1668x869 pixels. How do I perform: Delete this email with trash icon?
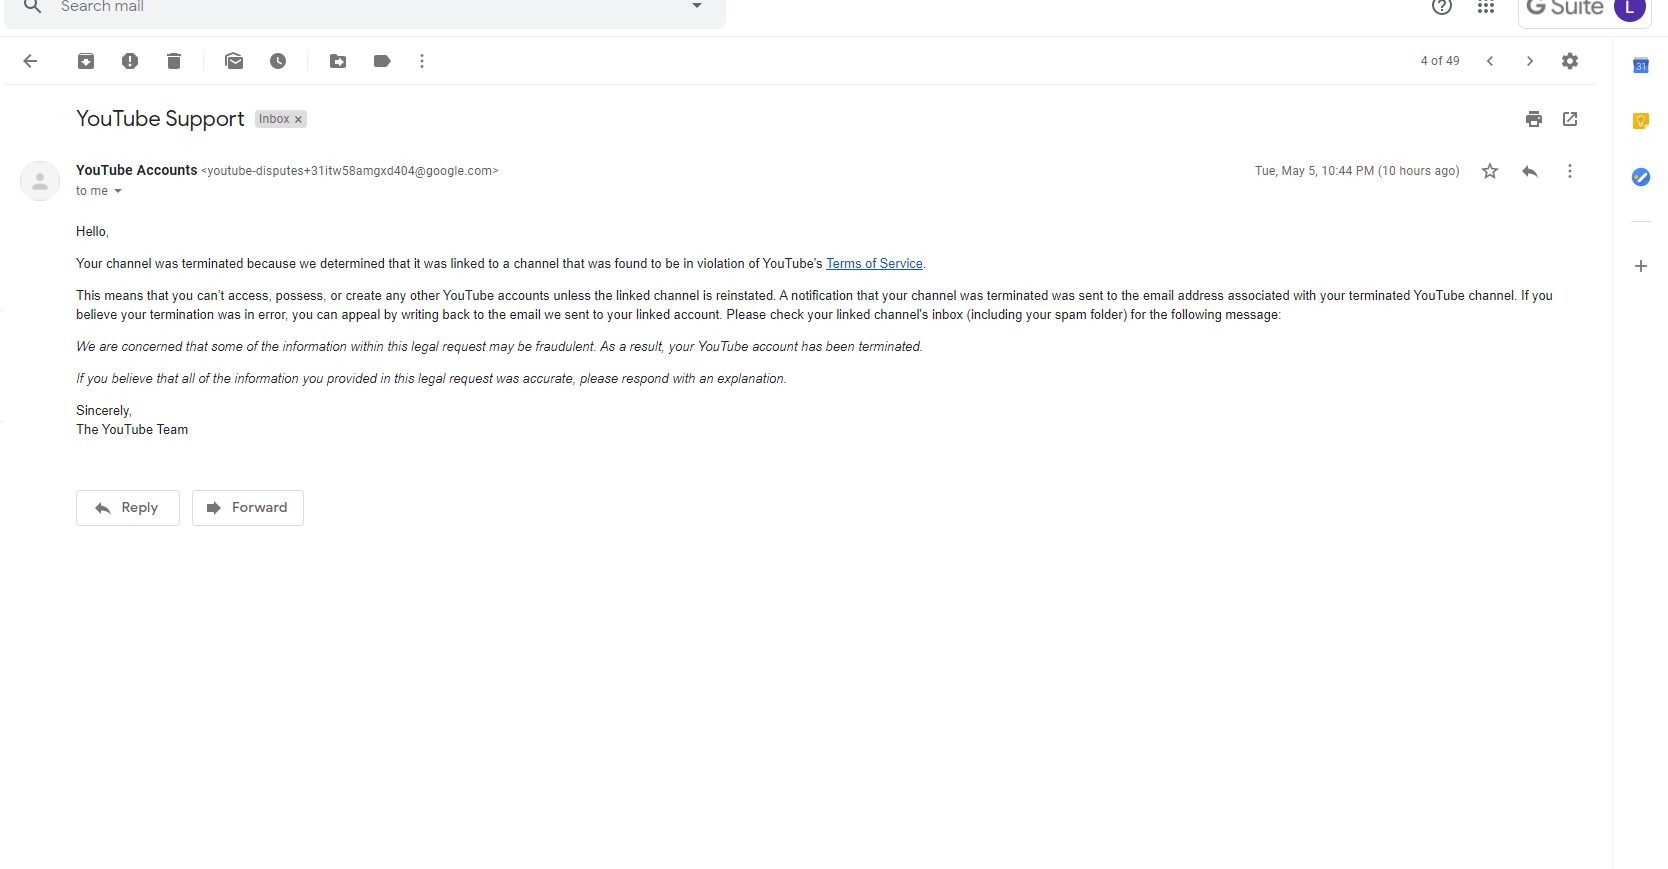coord(174,61)
